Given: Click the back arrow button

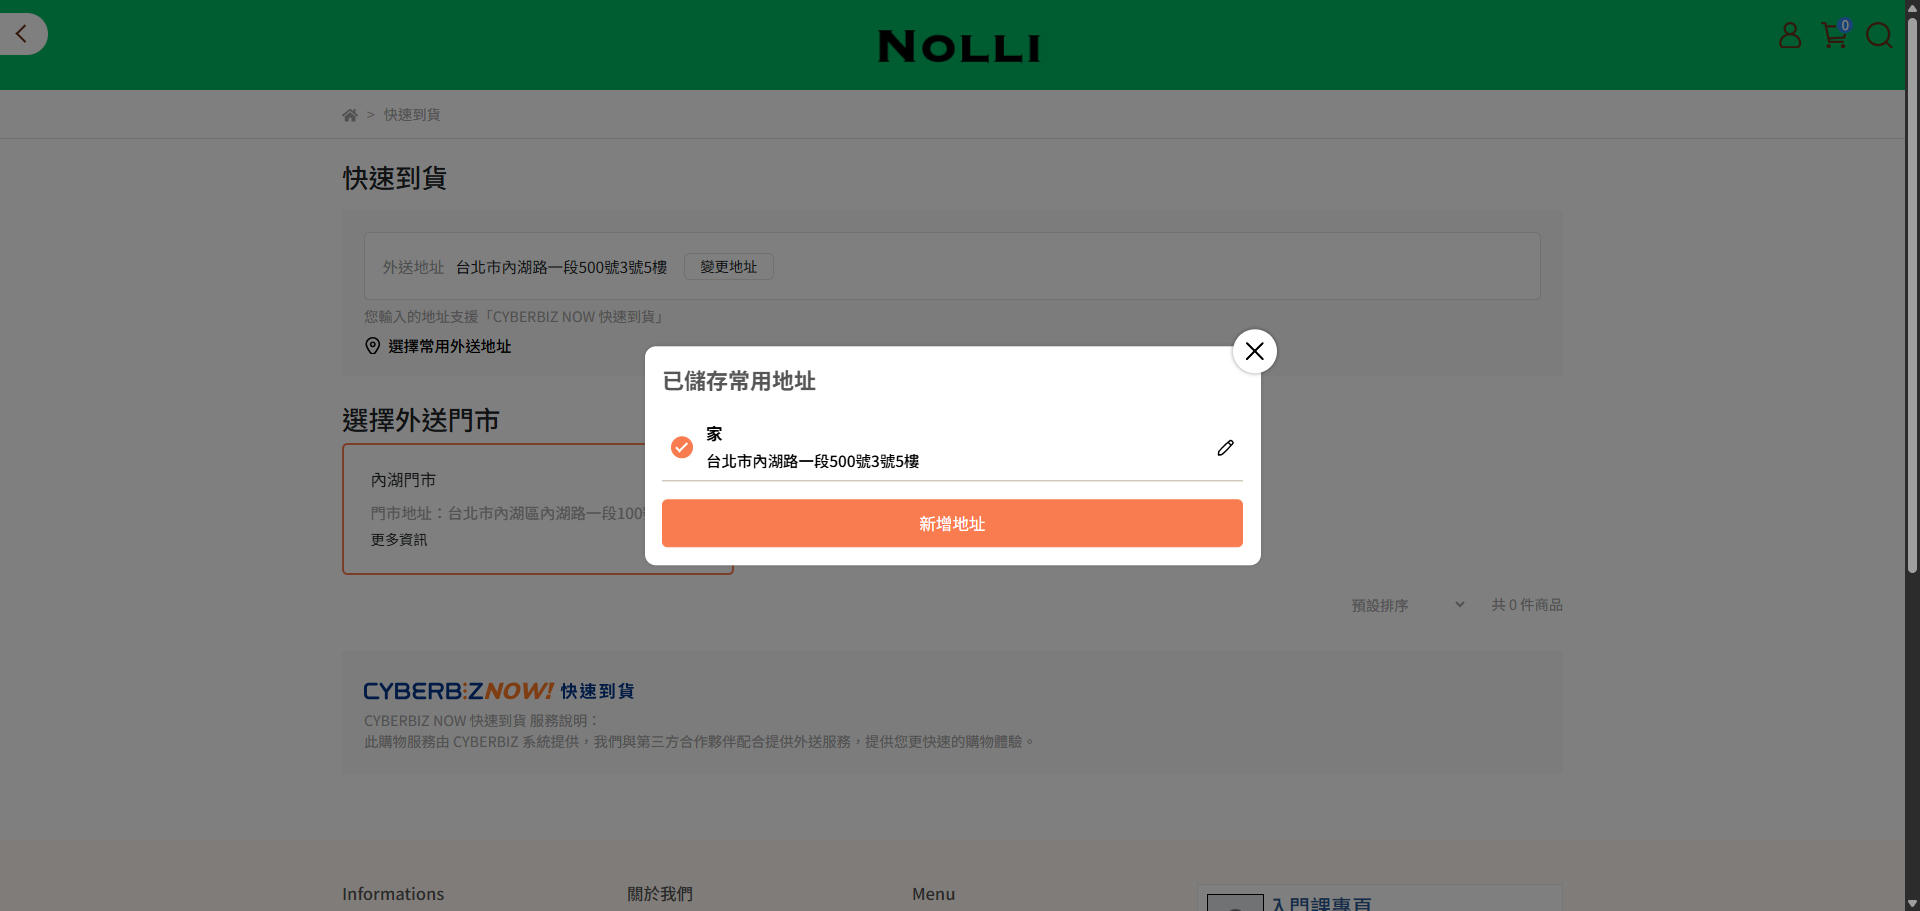Looking at the screenshot, I should pyautogui.click(x=22, y=34).
